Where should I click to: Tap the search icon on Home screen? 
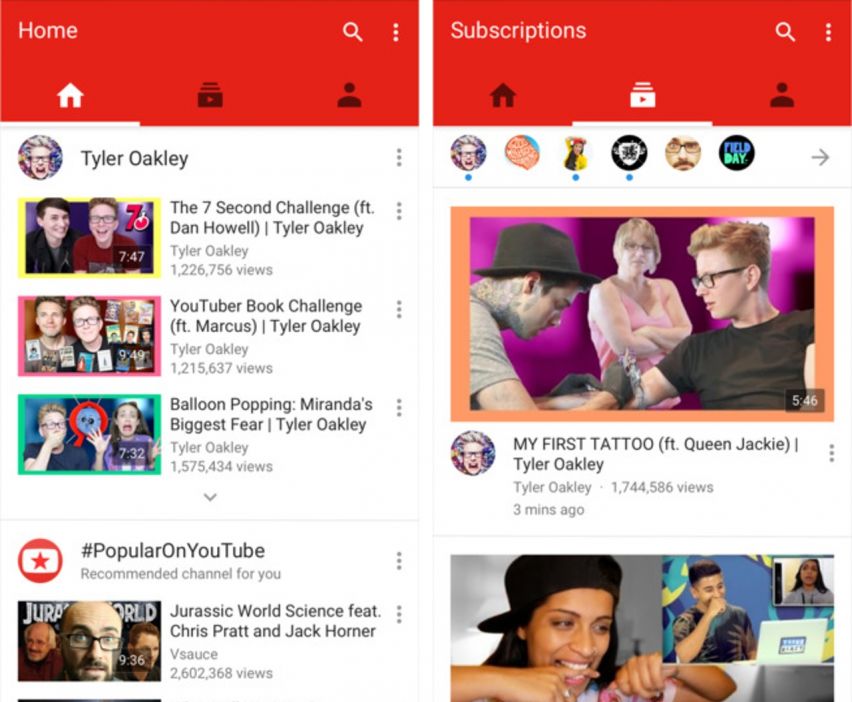[x=353, y=32]
